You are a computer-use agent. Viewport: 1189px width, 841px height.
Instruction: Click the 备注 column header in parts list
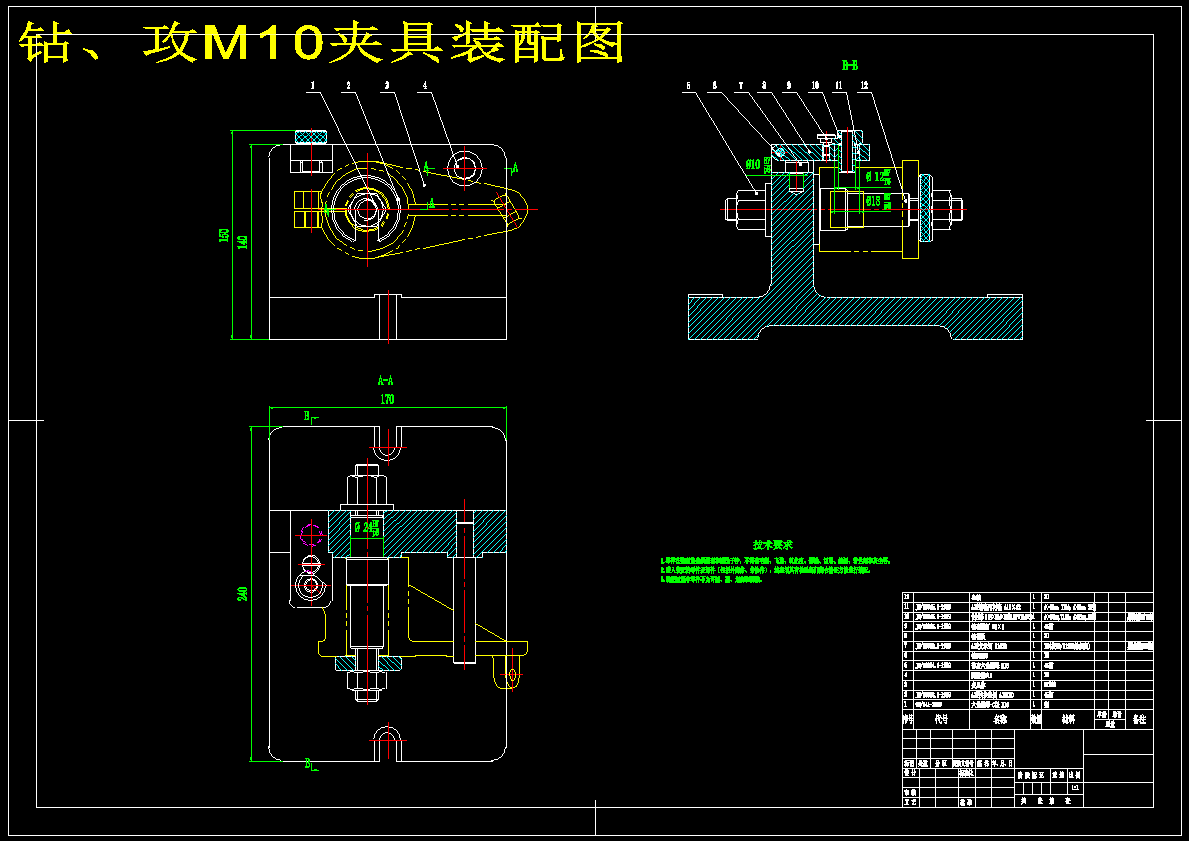click(x=1139, y=719)
